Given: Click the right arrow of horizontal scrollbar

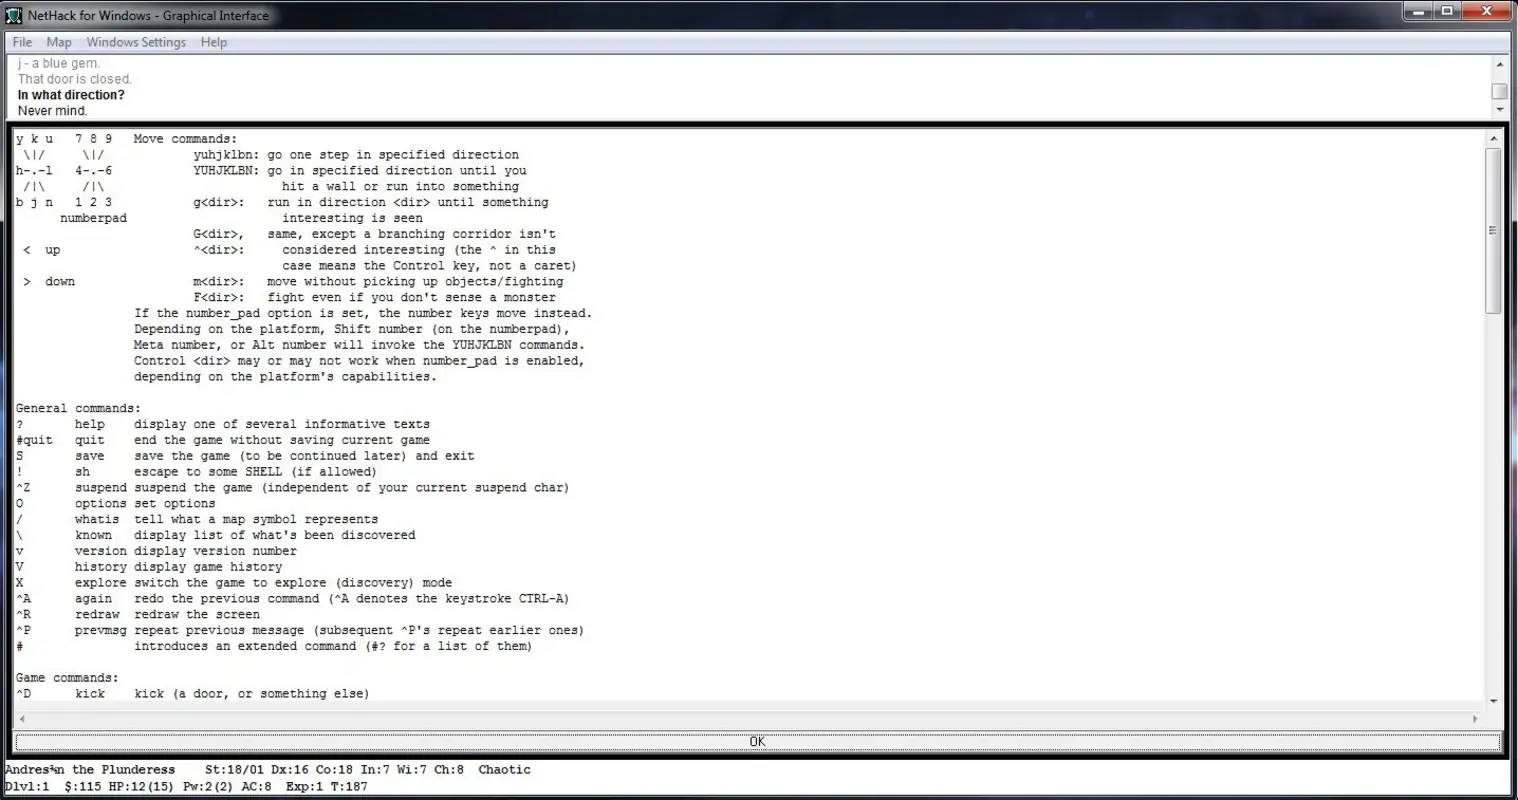Looking at the screenshot, I should click(1475, 718).
